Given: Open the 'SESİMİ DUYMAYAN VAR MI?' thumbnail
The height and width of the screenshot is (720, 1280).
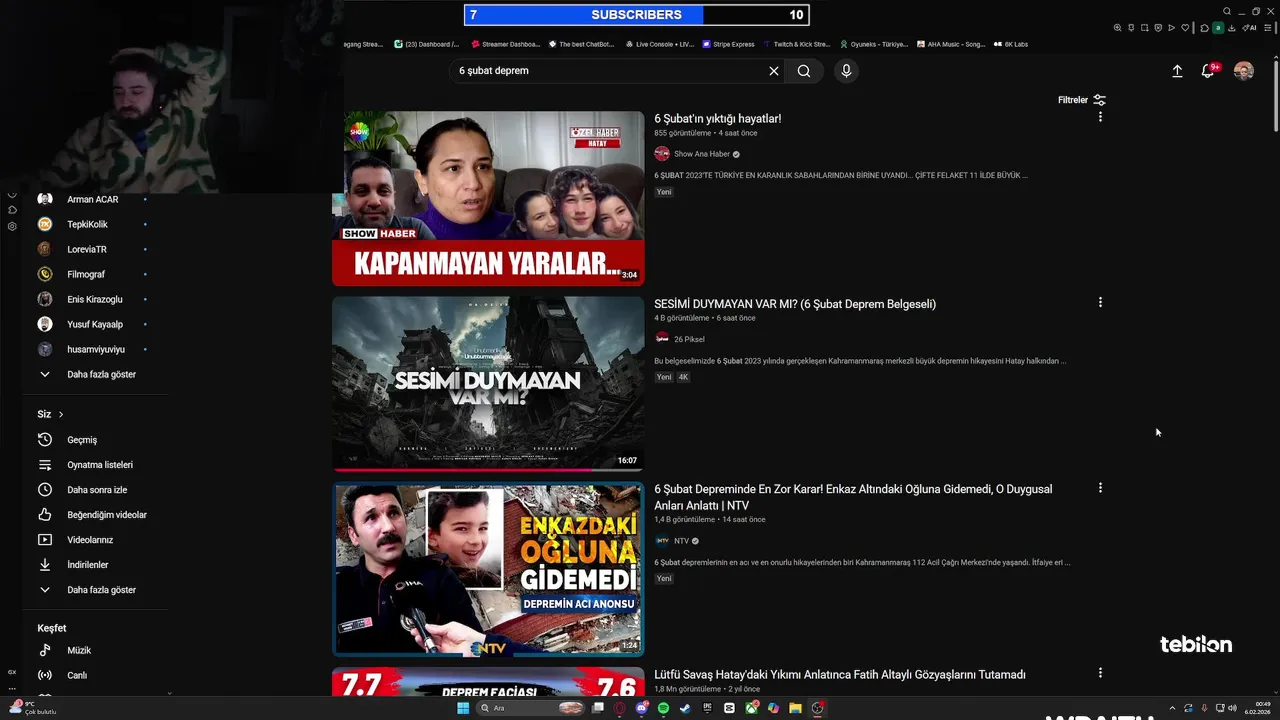Looking at the screenshot, I should click(x=488, y=384).
